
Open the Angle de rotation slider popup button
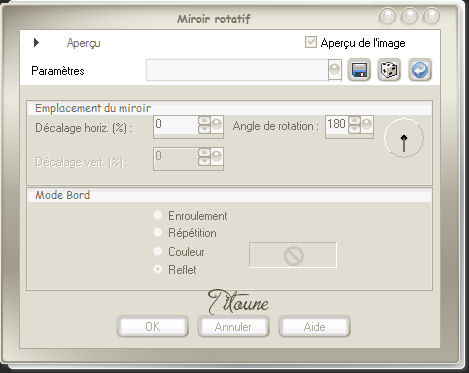point(367,125)
